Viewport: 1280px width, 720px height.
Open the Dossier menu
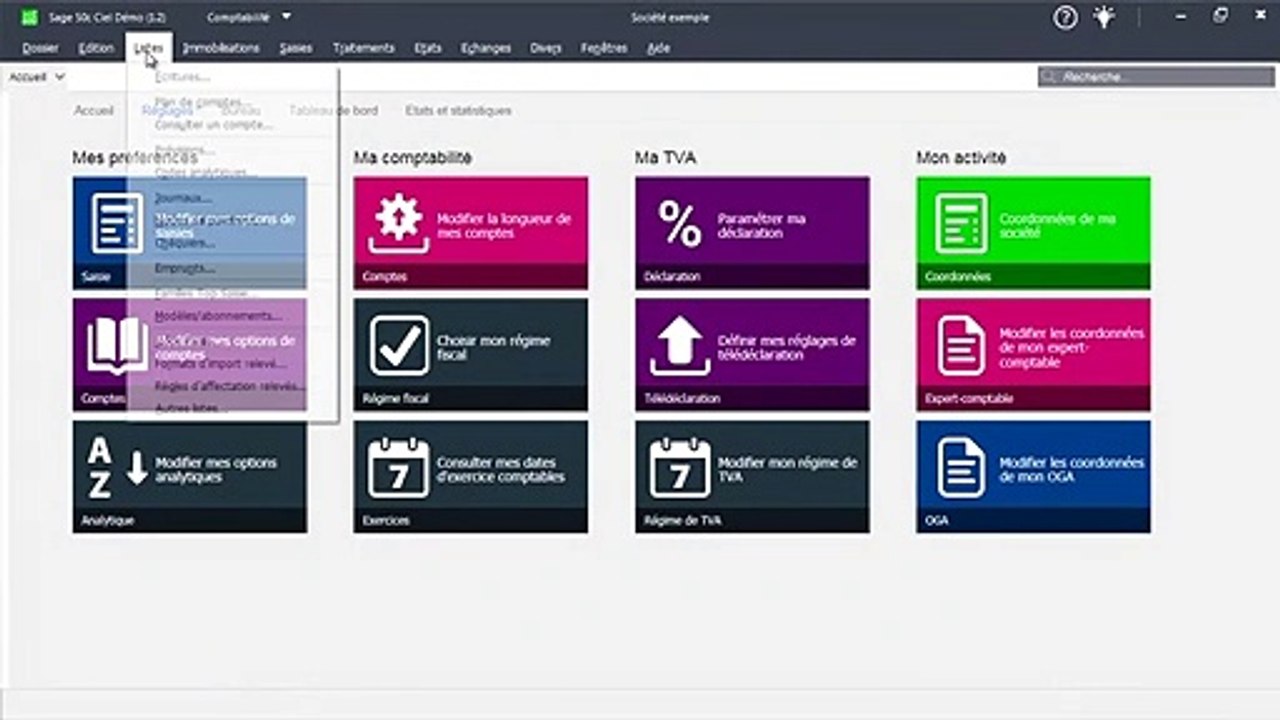(40, 48)
